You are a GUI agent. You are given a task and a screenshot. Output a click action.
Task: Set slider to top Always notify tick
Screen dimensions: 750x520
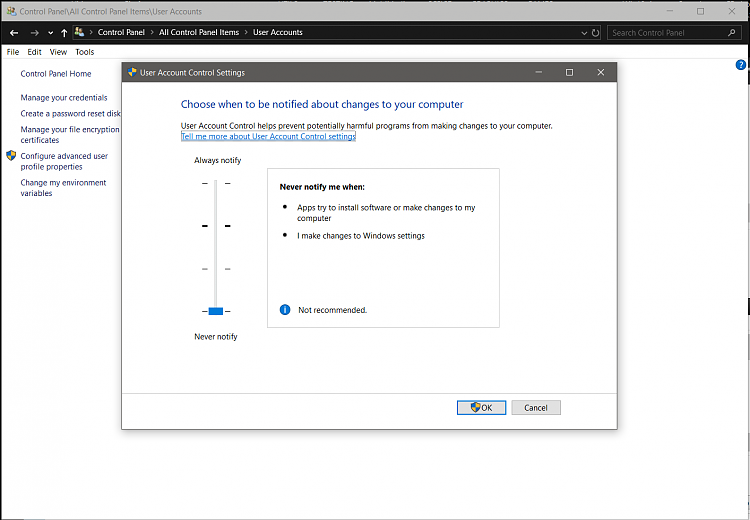point(216,183)
